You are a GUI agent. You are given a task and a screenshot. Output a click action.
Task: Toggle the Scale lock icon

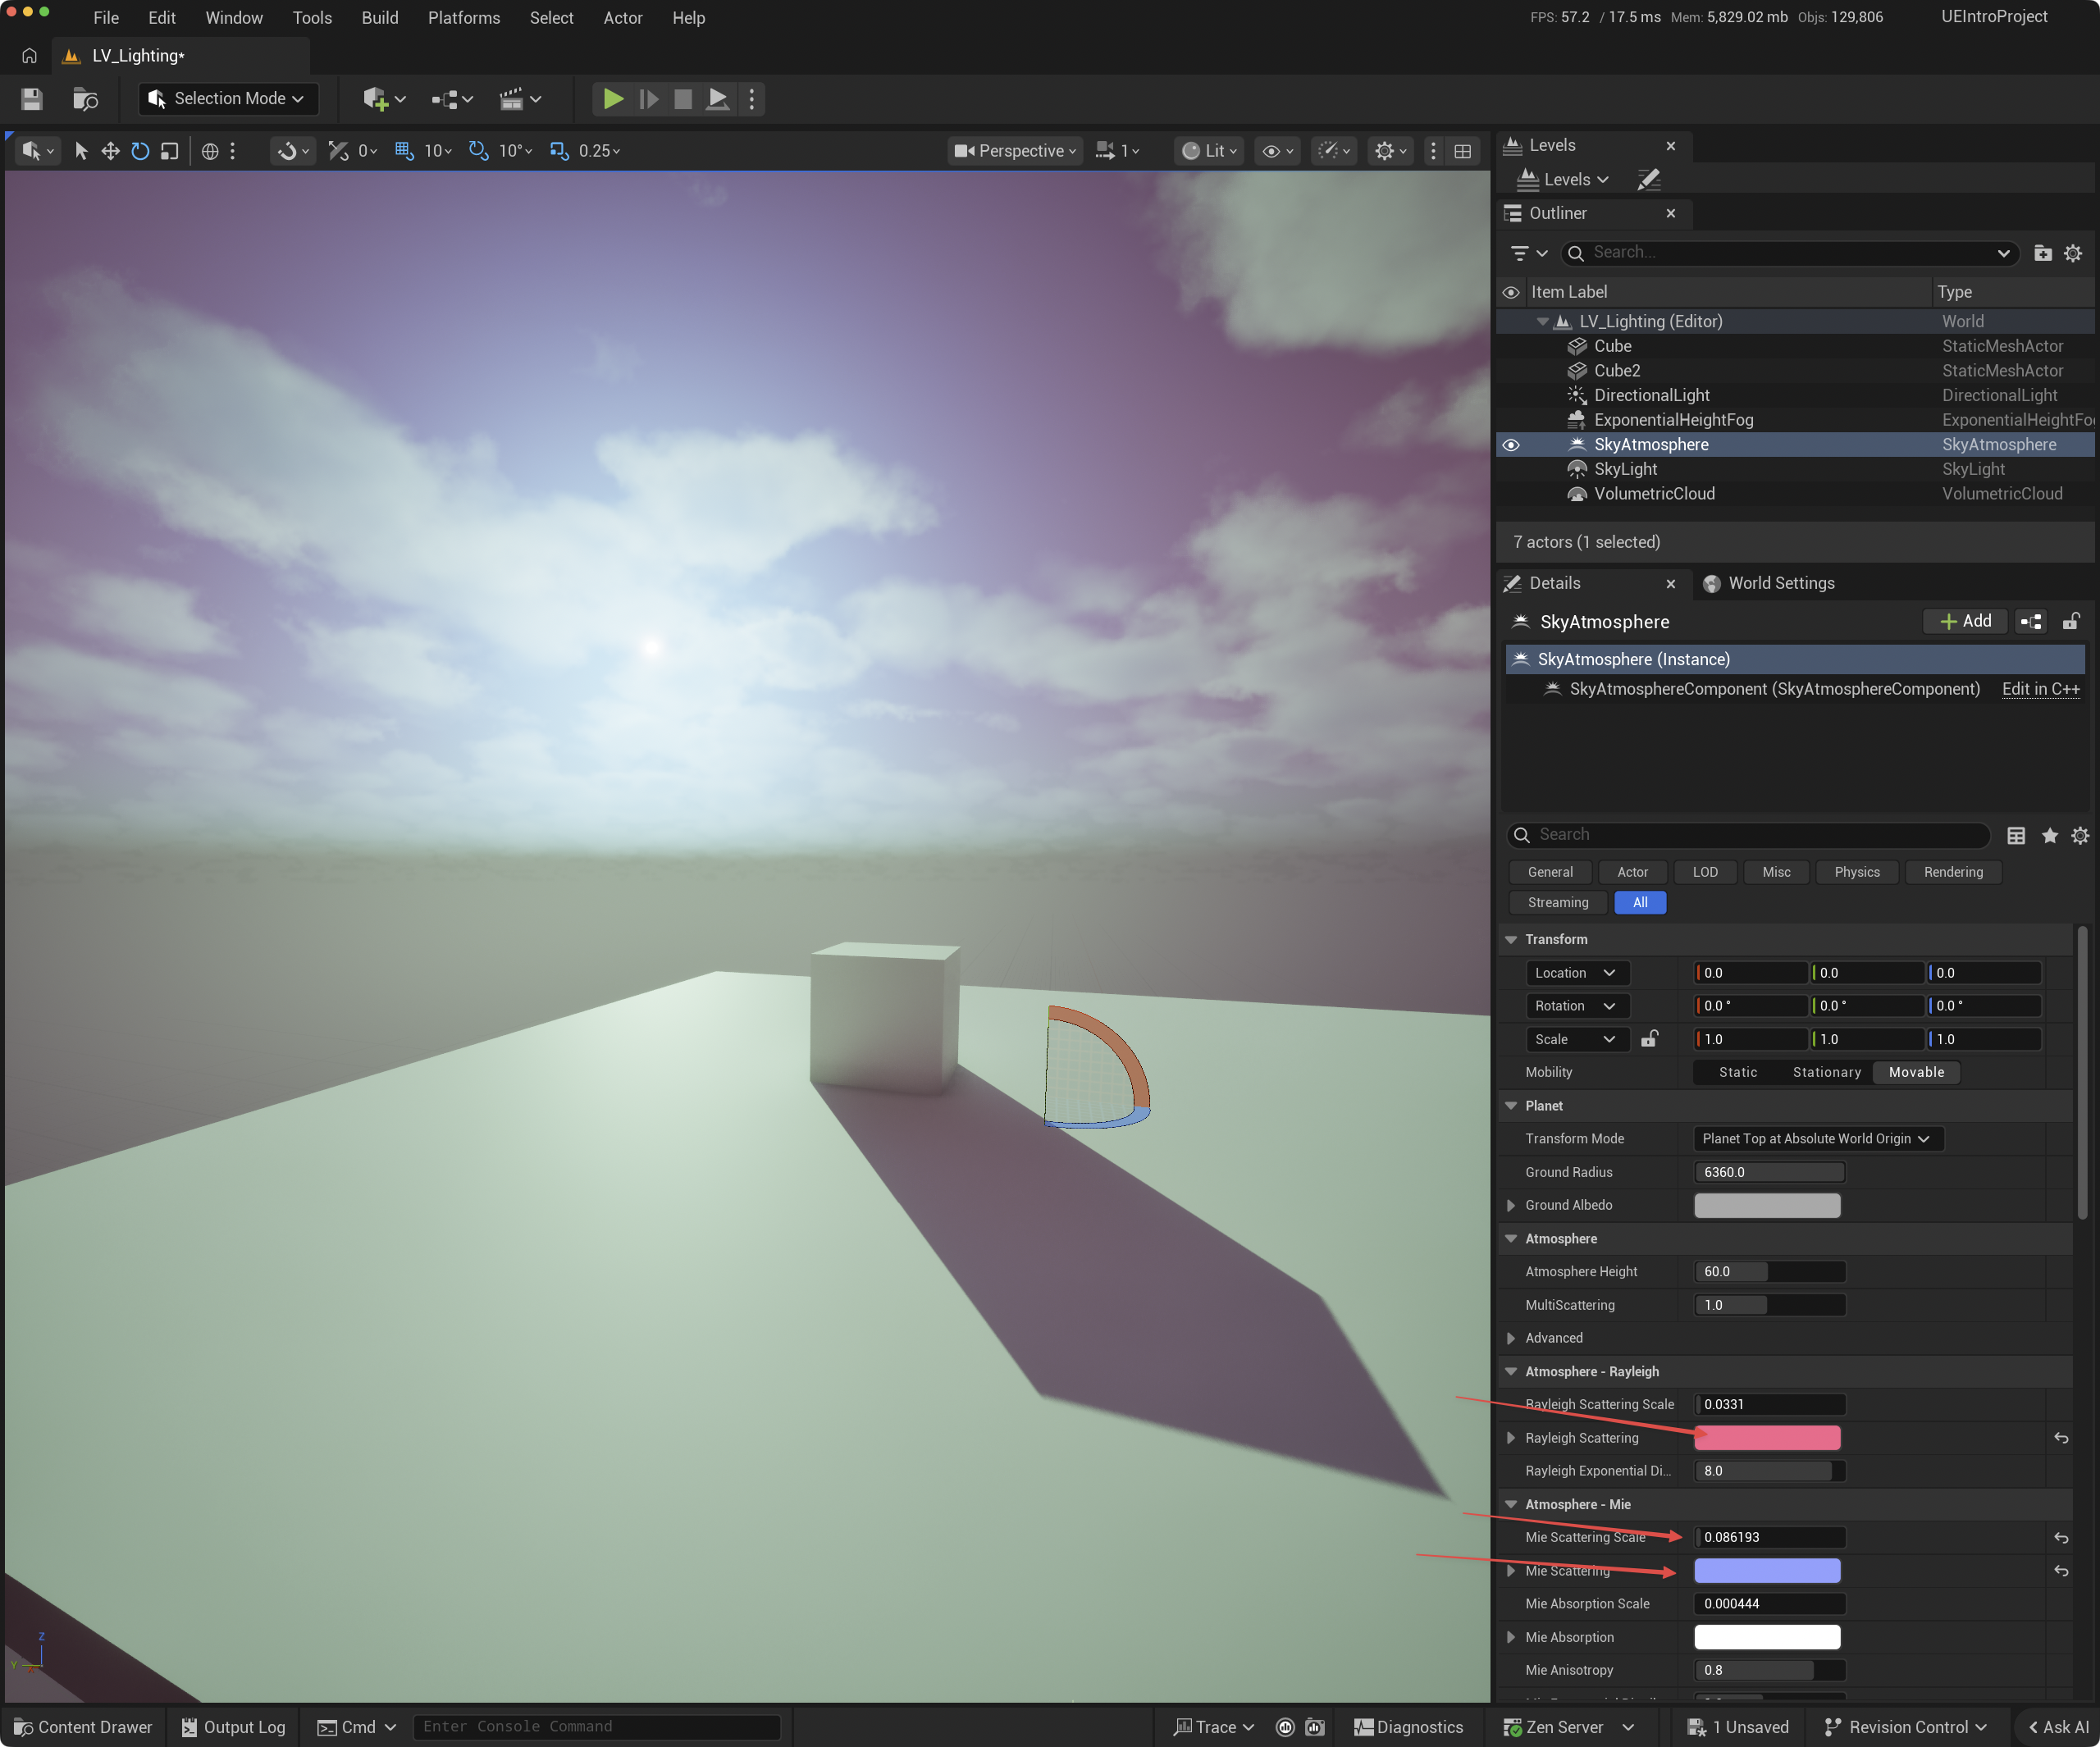coord(1649,1039)
